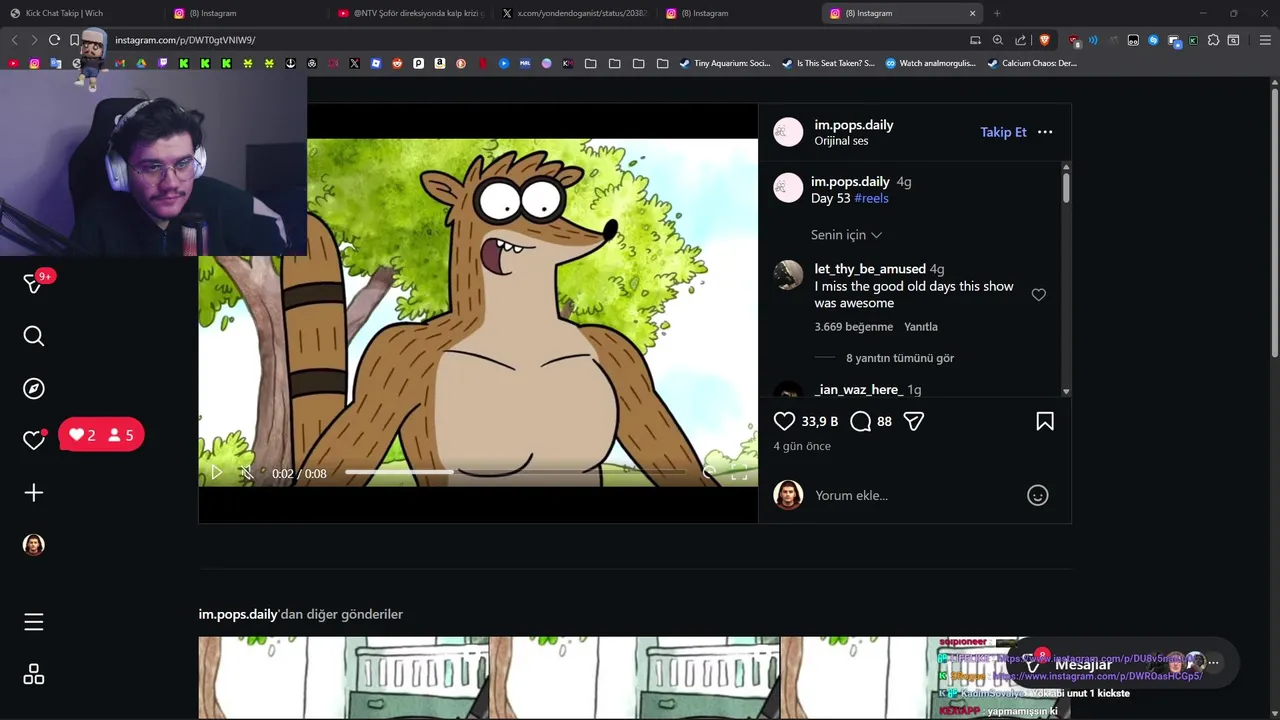Screen dimensions: 1280x720
Task: Share the post with the paper plane icon
Action: tap(913, 421)
